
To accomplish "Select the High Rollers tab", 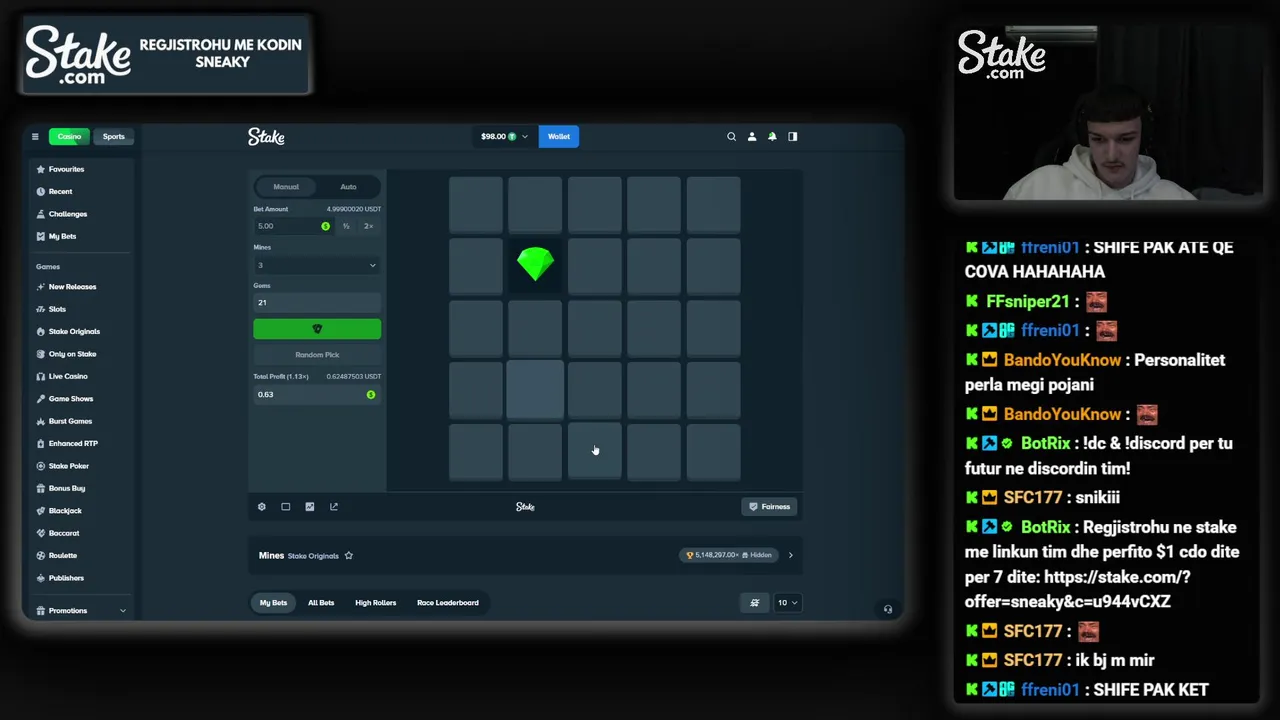I will click(x=375, y=603).
